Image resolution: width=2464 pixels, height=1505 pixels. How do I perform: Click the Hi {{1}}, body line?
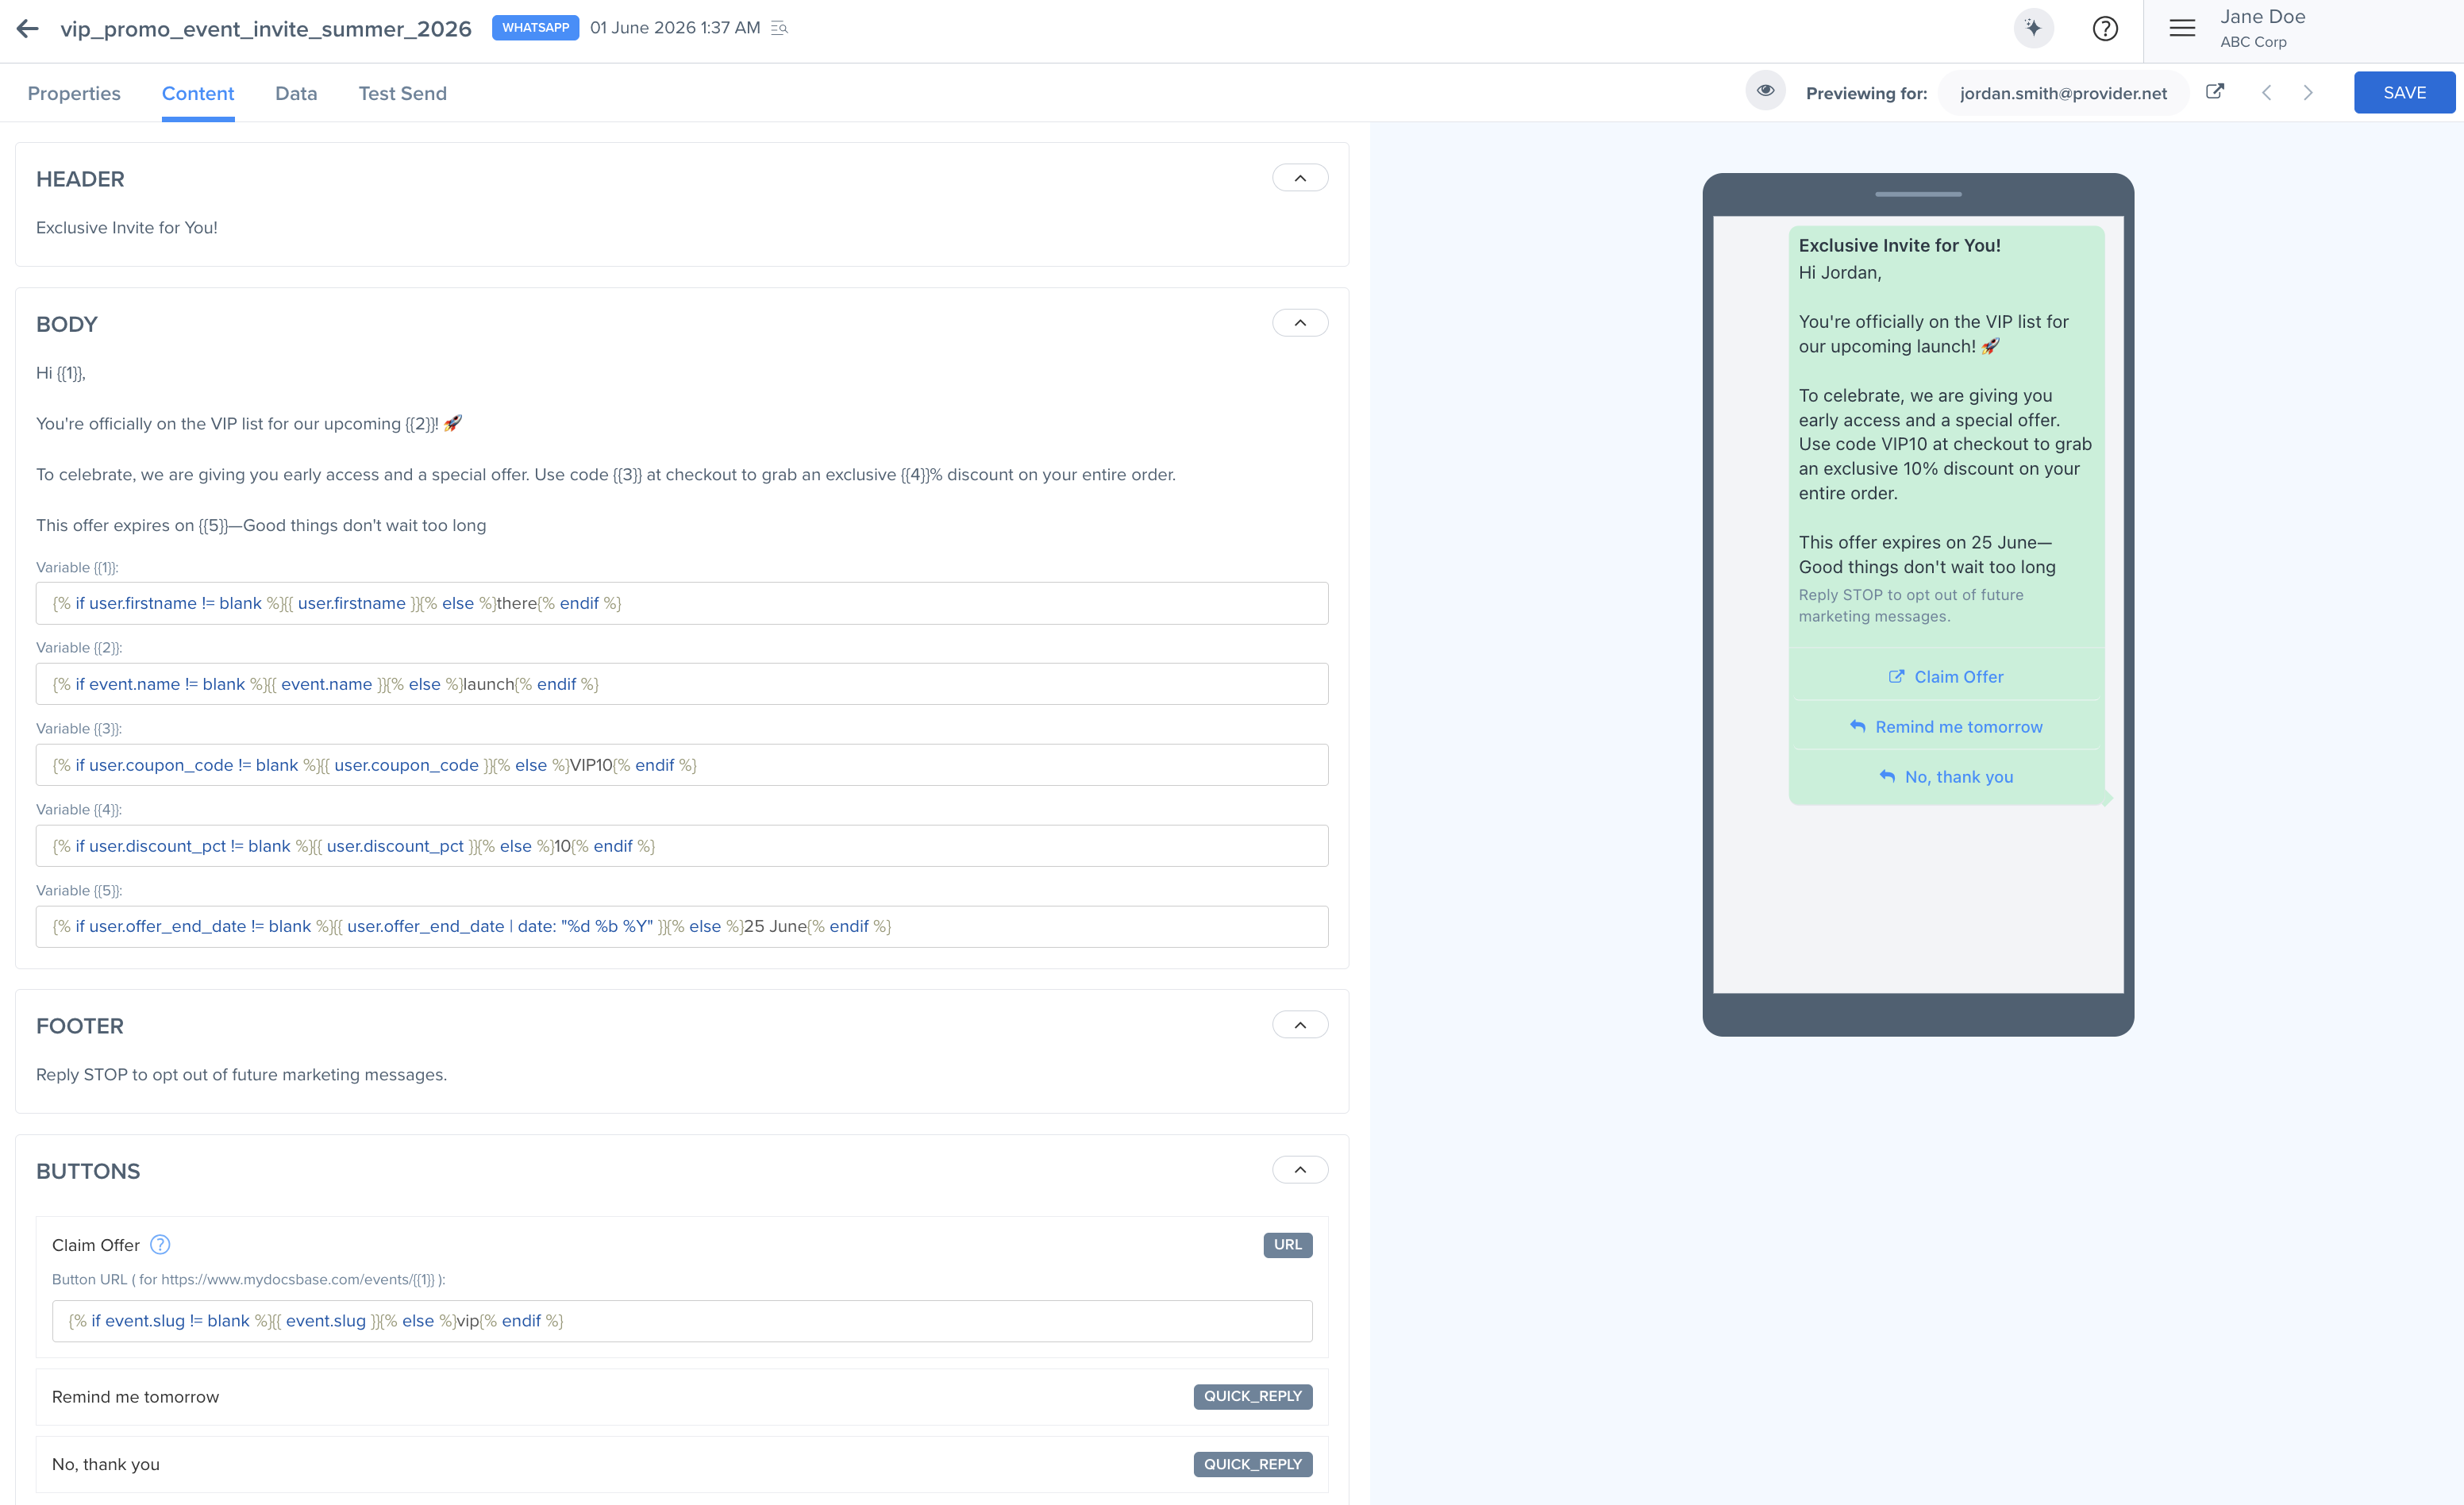point(61,373)
